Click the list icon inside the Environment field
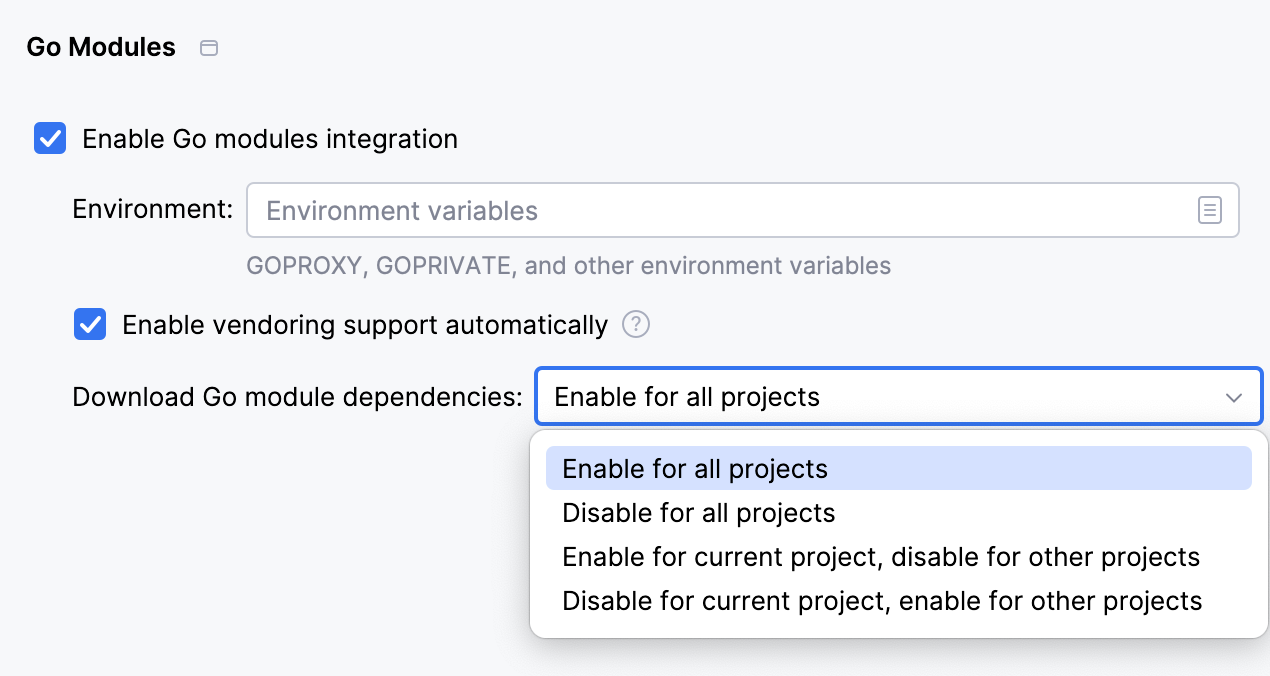The width and height of the screenshot is (1270, 676). click(x=1210, y=210)
